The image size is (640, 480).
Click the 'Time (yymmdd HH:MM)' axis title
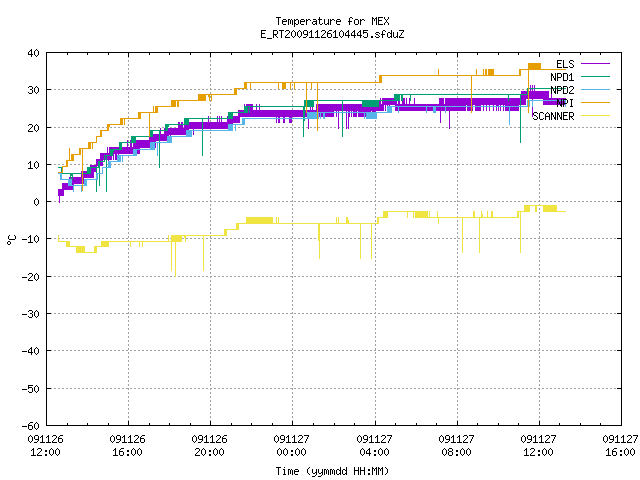pos(332,471)
